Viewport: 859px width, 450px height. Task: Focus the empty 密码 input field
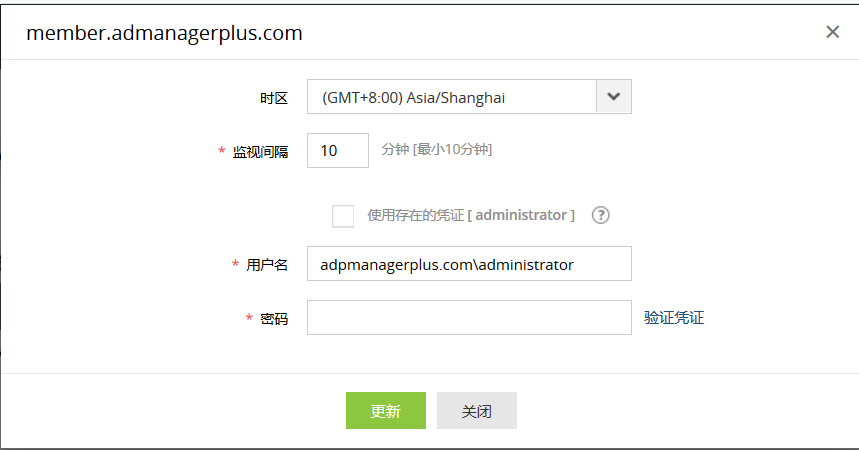[469, 318]
